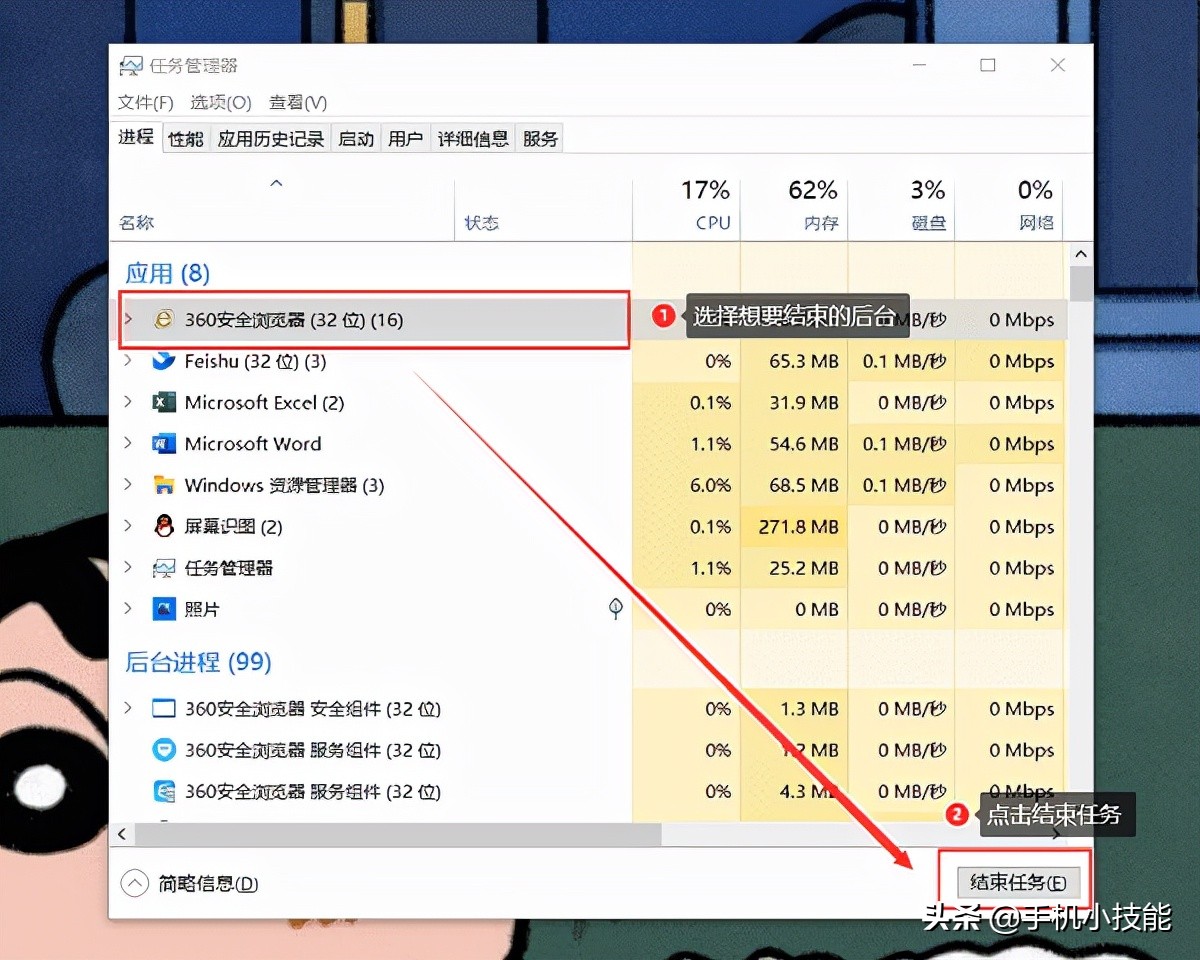Screen dimensions: 1200x960
Task: Switch to the 应用历史记录 tab
Action: 271,139
